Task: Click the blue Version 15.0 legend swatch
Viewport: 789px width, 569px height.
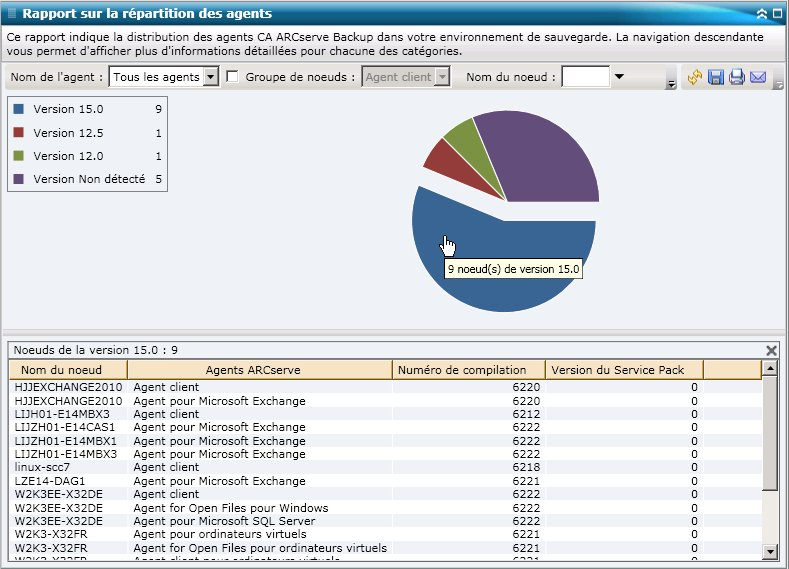Action: (x=19, y=108)
